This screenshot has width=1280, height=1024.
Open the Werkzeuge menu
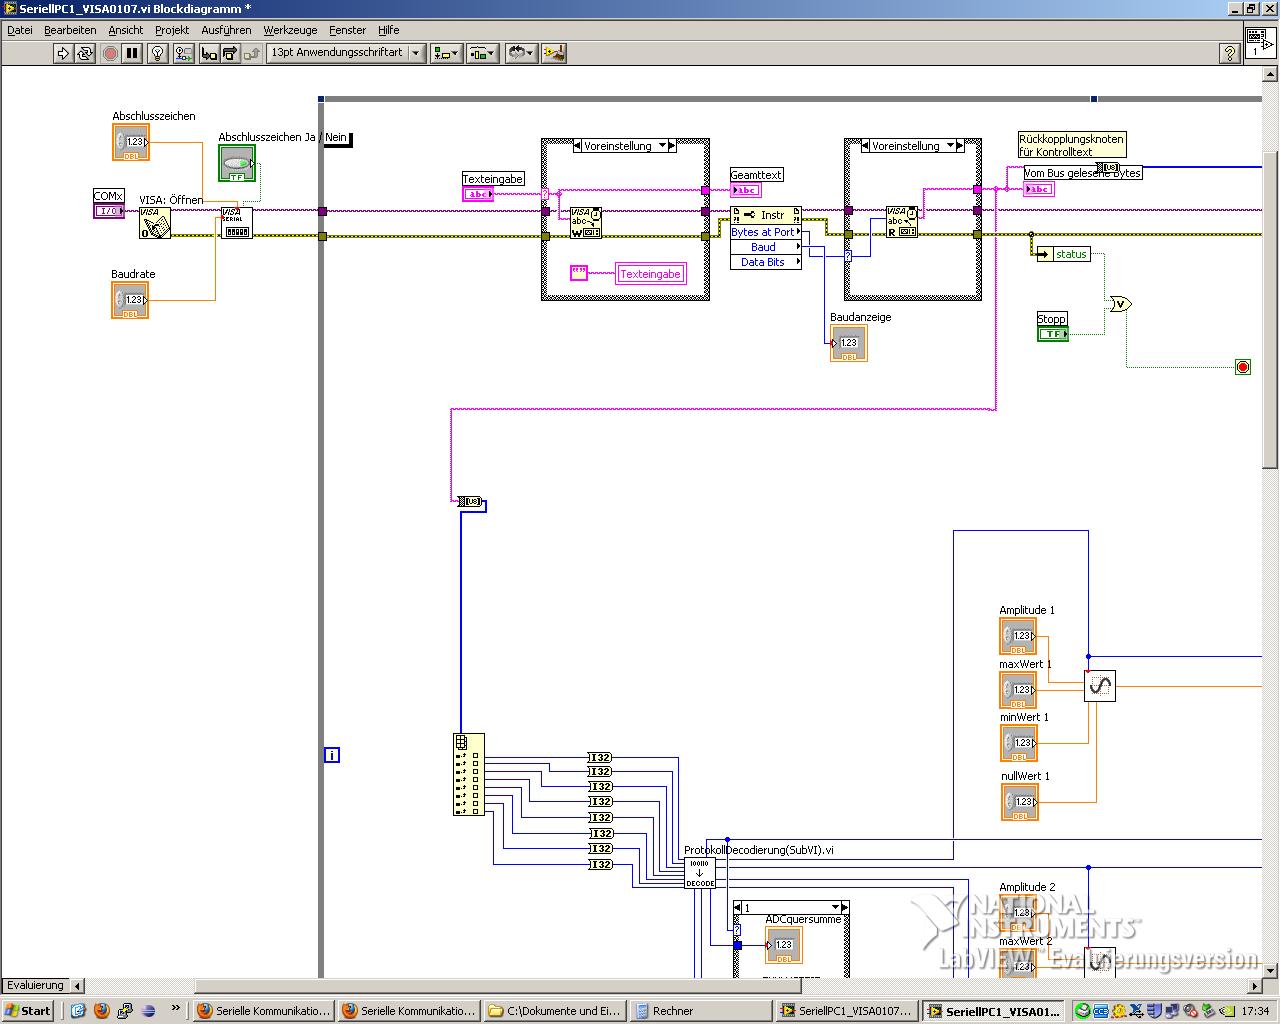click(290, 30)
